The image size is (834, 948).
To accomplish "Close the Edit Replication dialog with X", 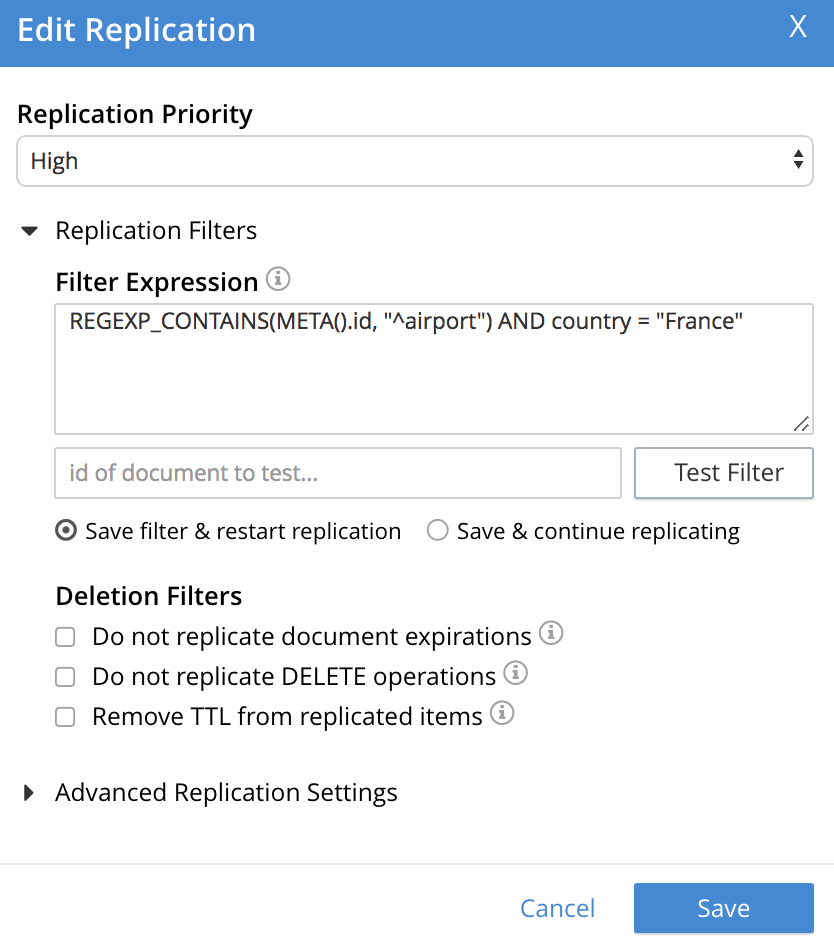I will (x=798, y=28).
